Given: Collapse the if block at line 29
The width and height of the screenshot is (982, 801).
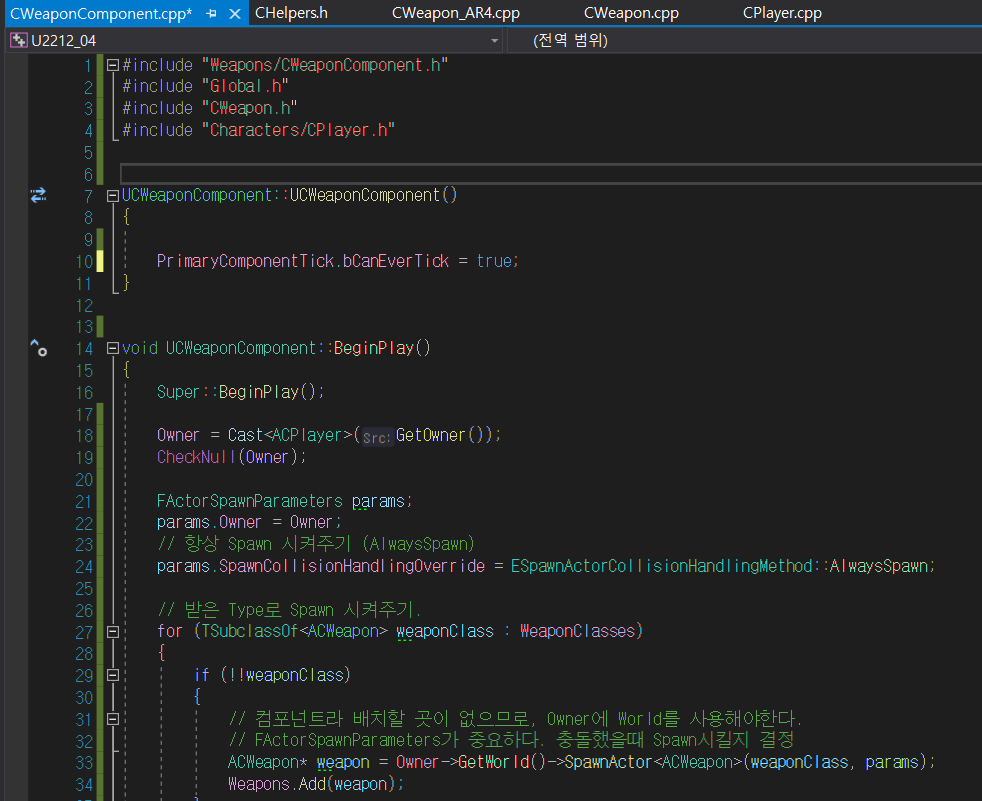Looking at the screenshot, I should pyautogui.click(x=113, y=675).
